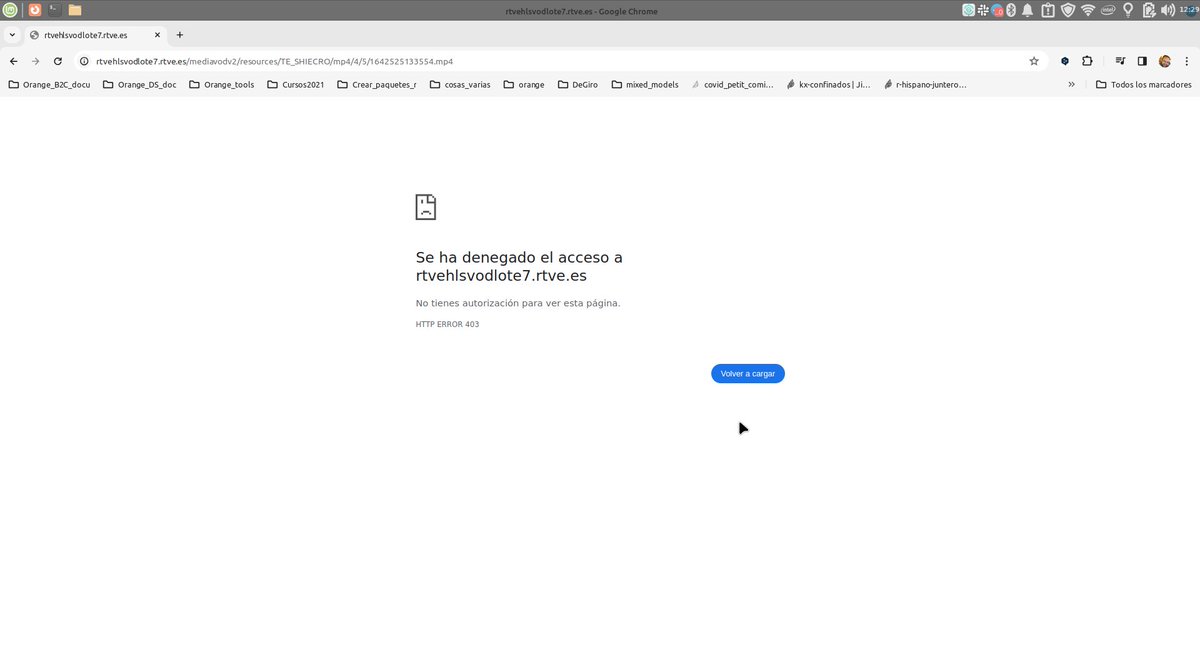Go forward to the next page
This screenshot has height=659, width=1200.
click(x=36, y=61)
